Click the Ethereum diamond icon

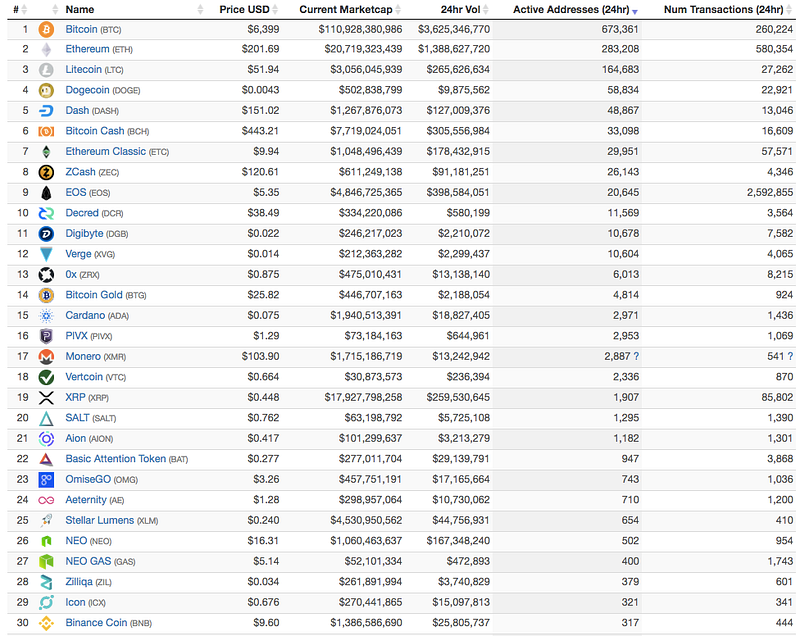[x=46, y=49]
